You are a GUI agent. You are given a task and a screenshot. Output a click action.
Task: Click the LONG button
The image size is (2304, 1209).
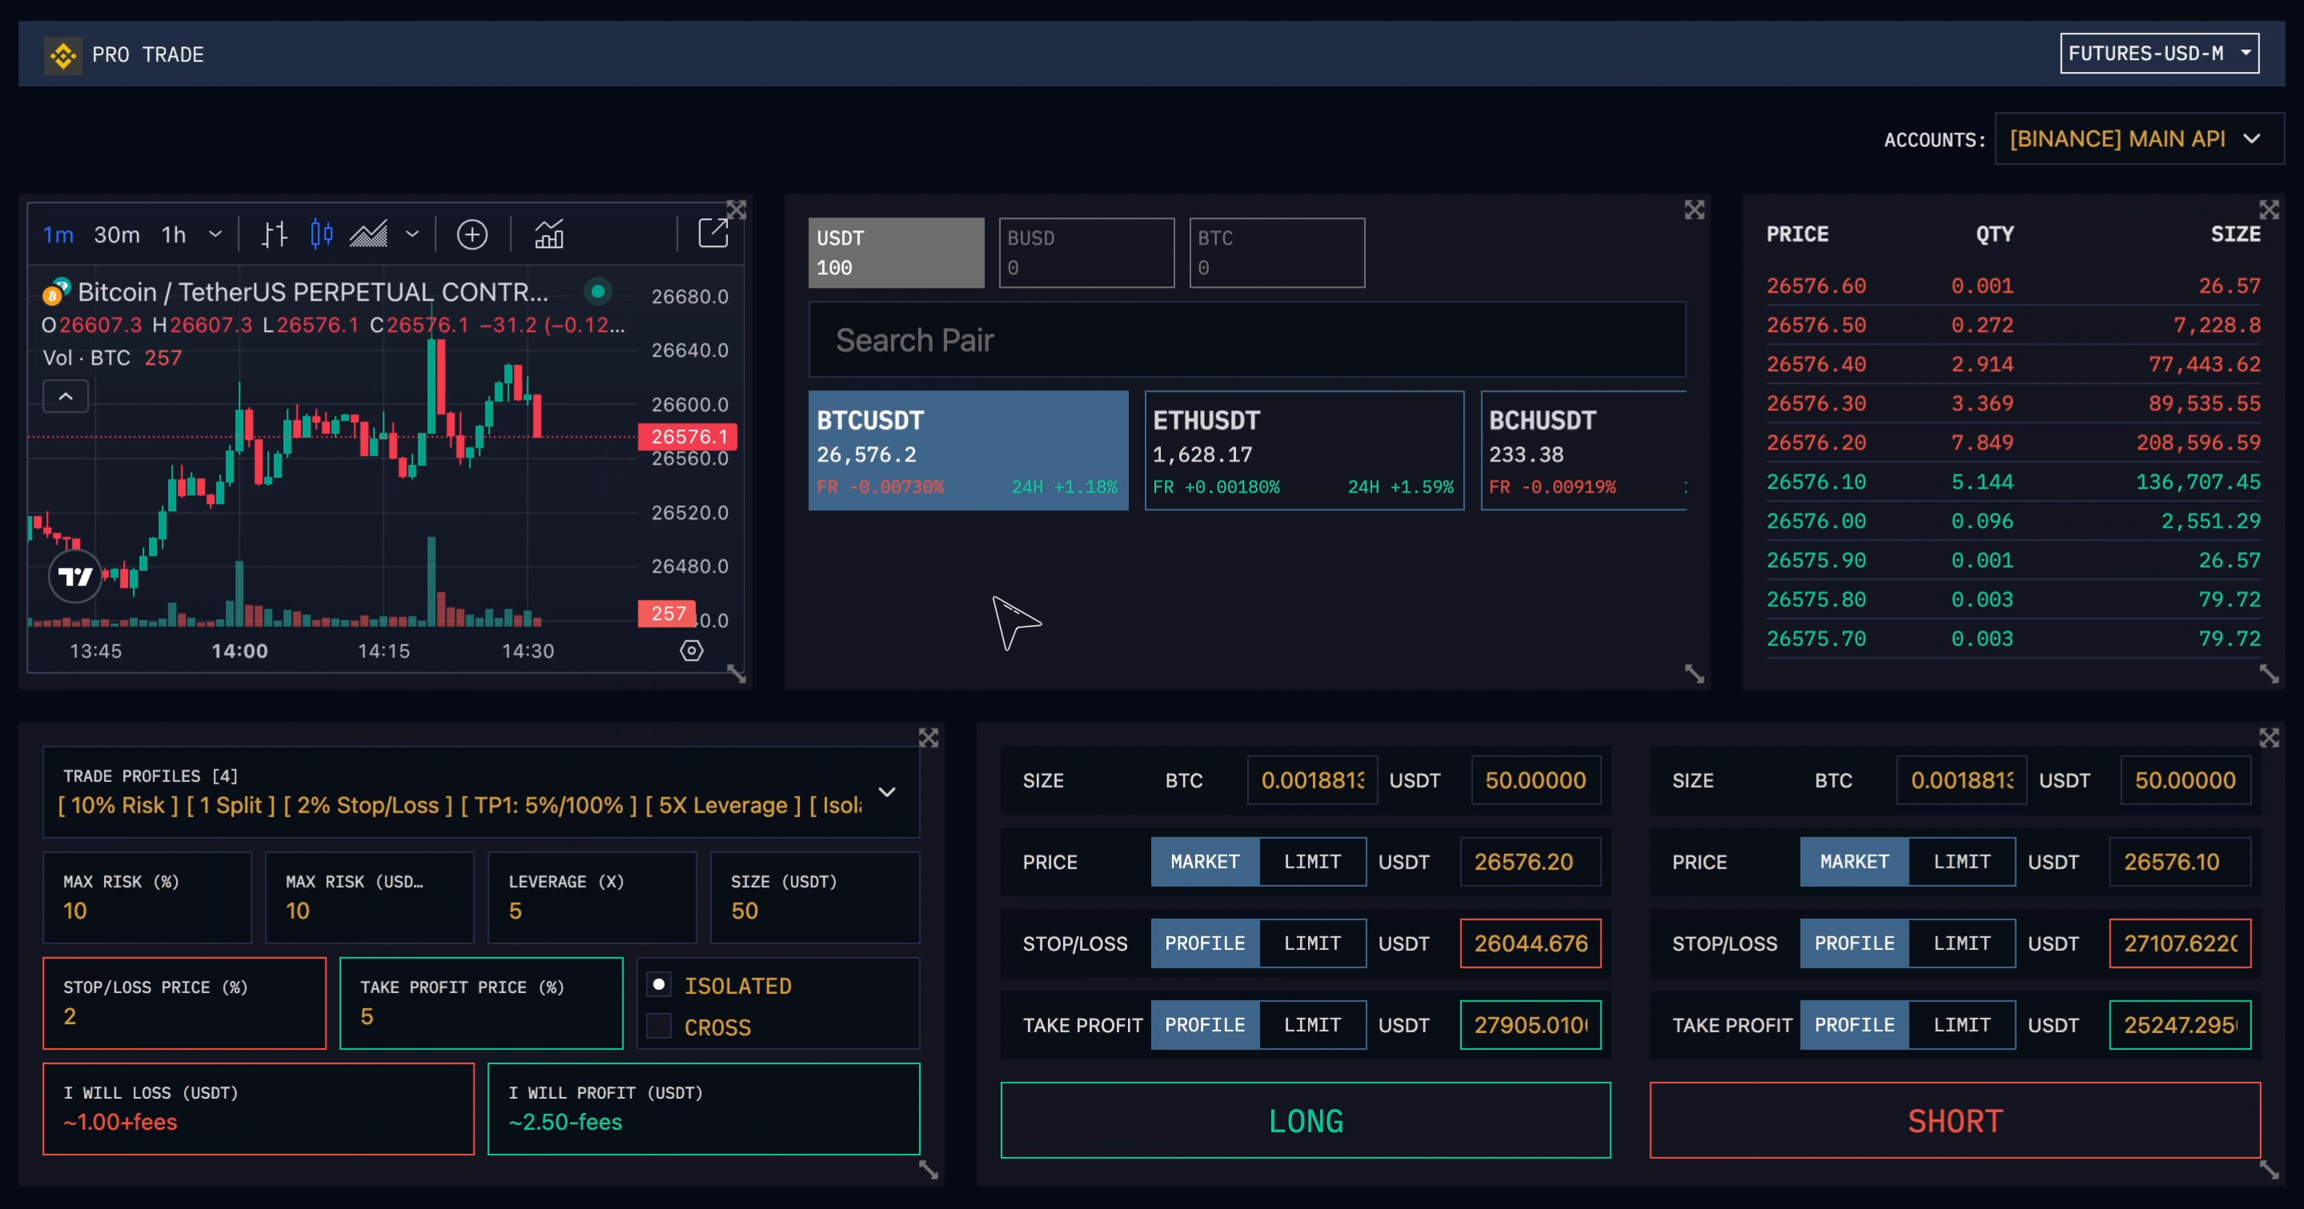[1305, 1120]
